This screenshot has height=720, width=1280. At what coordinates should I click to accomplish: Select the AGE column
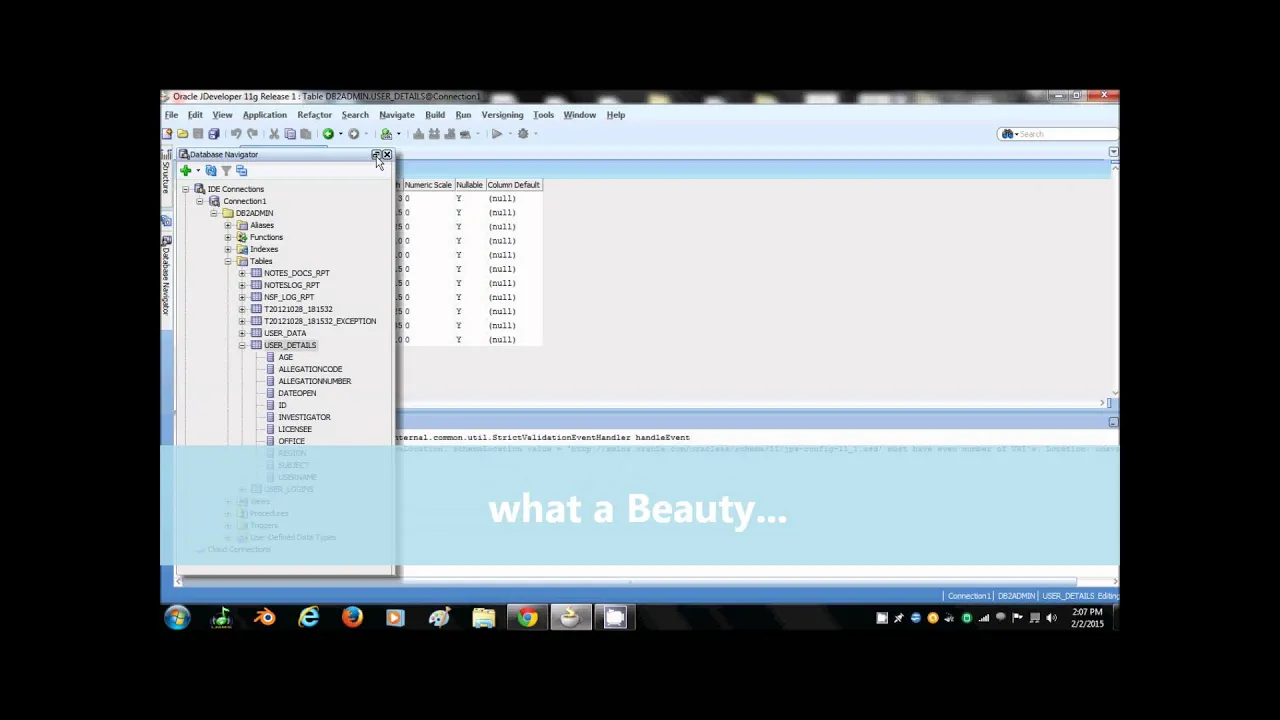pyautogui.click(x=286, y=357)
